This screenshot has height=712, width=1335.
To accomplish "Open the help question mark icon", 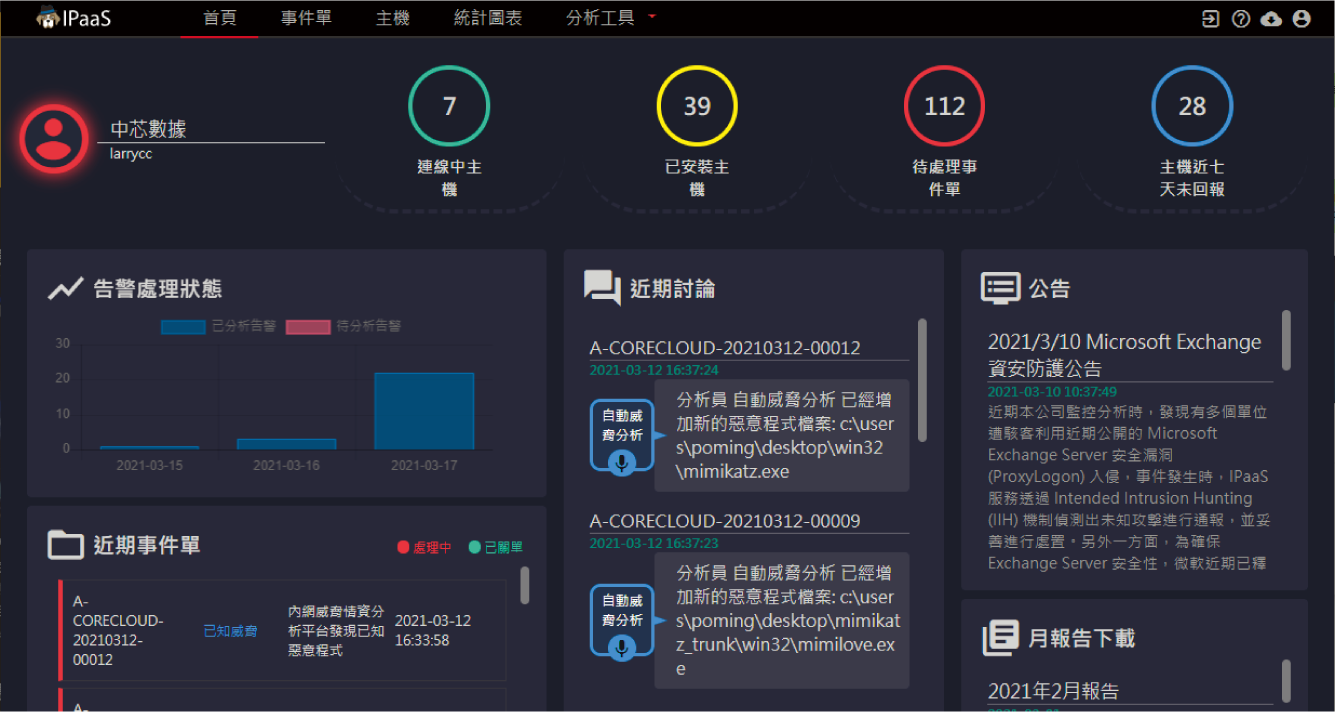I will click(1241, 19).
